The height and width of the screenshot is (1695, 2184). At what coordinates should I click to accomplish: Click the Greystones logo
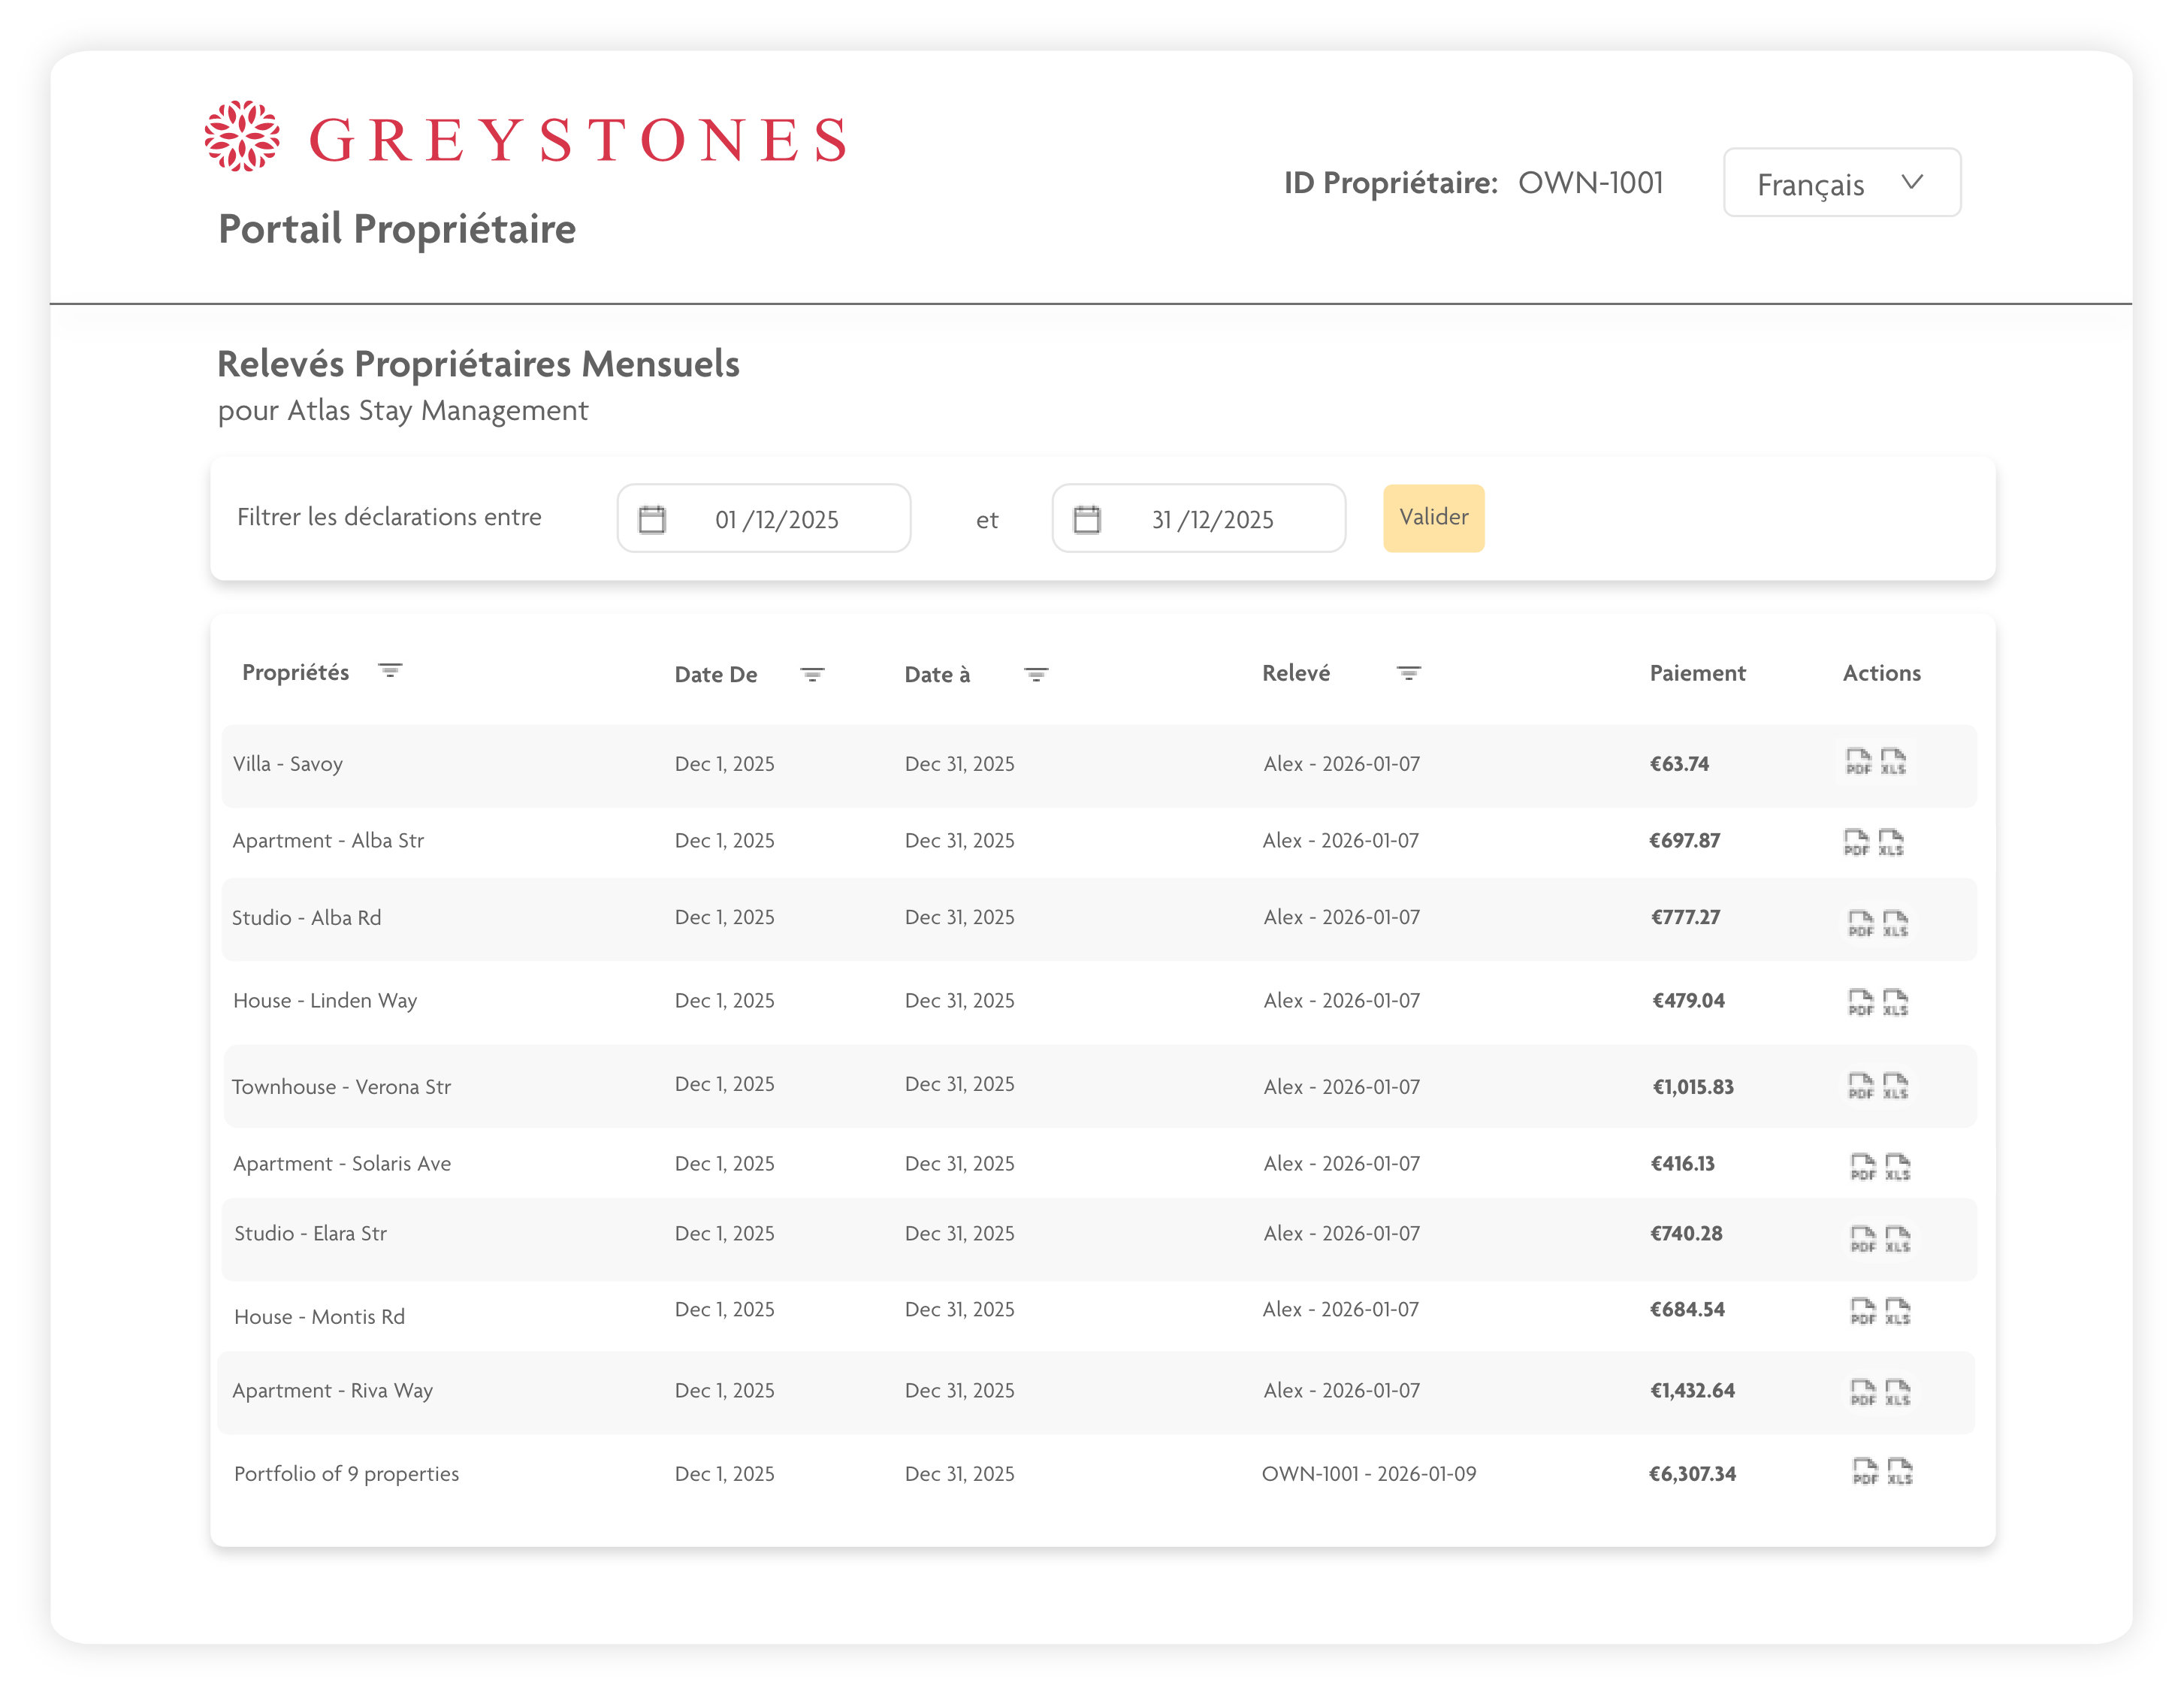(526, 138)
